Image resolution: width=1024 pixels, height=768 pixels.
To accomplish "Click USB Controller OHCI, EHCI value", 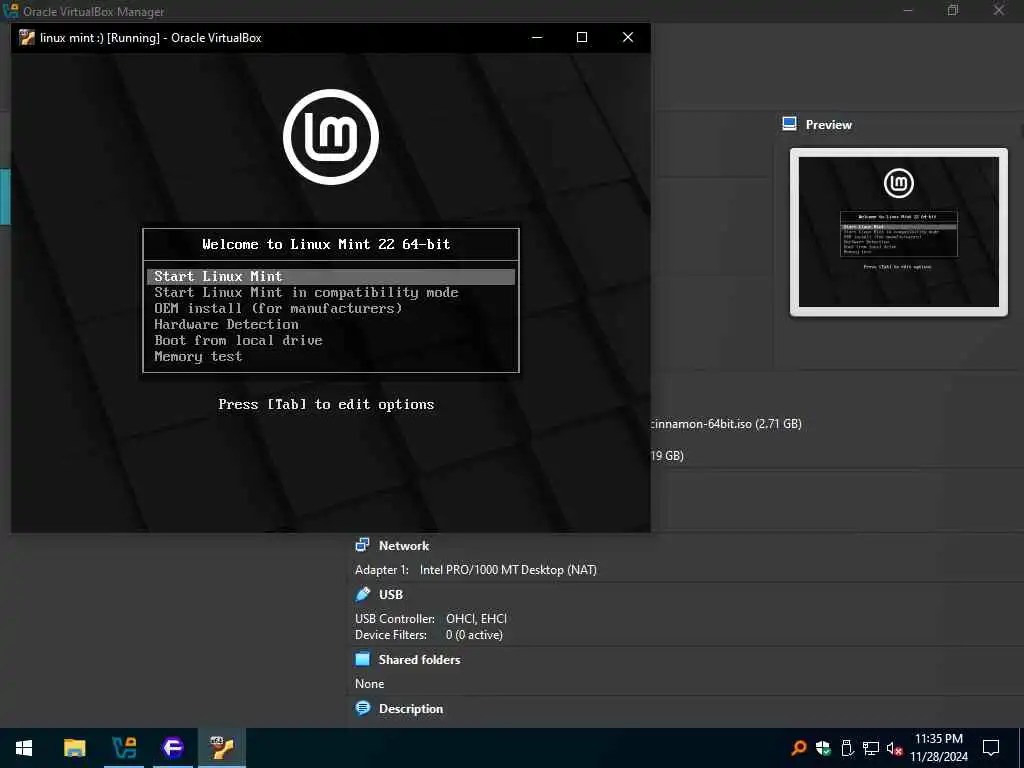I will (x=476, y=618).
